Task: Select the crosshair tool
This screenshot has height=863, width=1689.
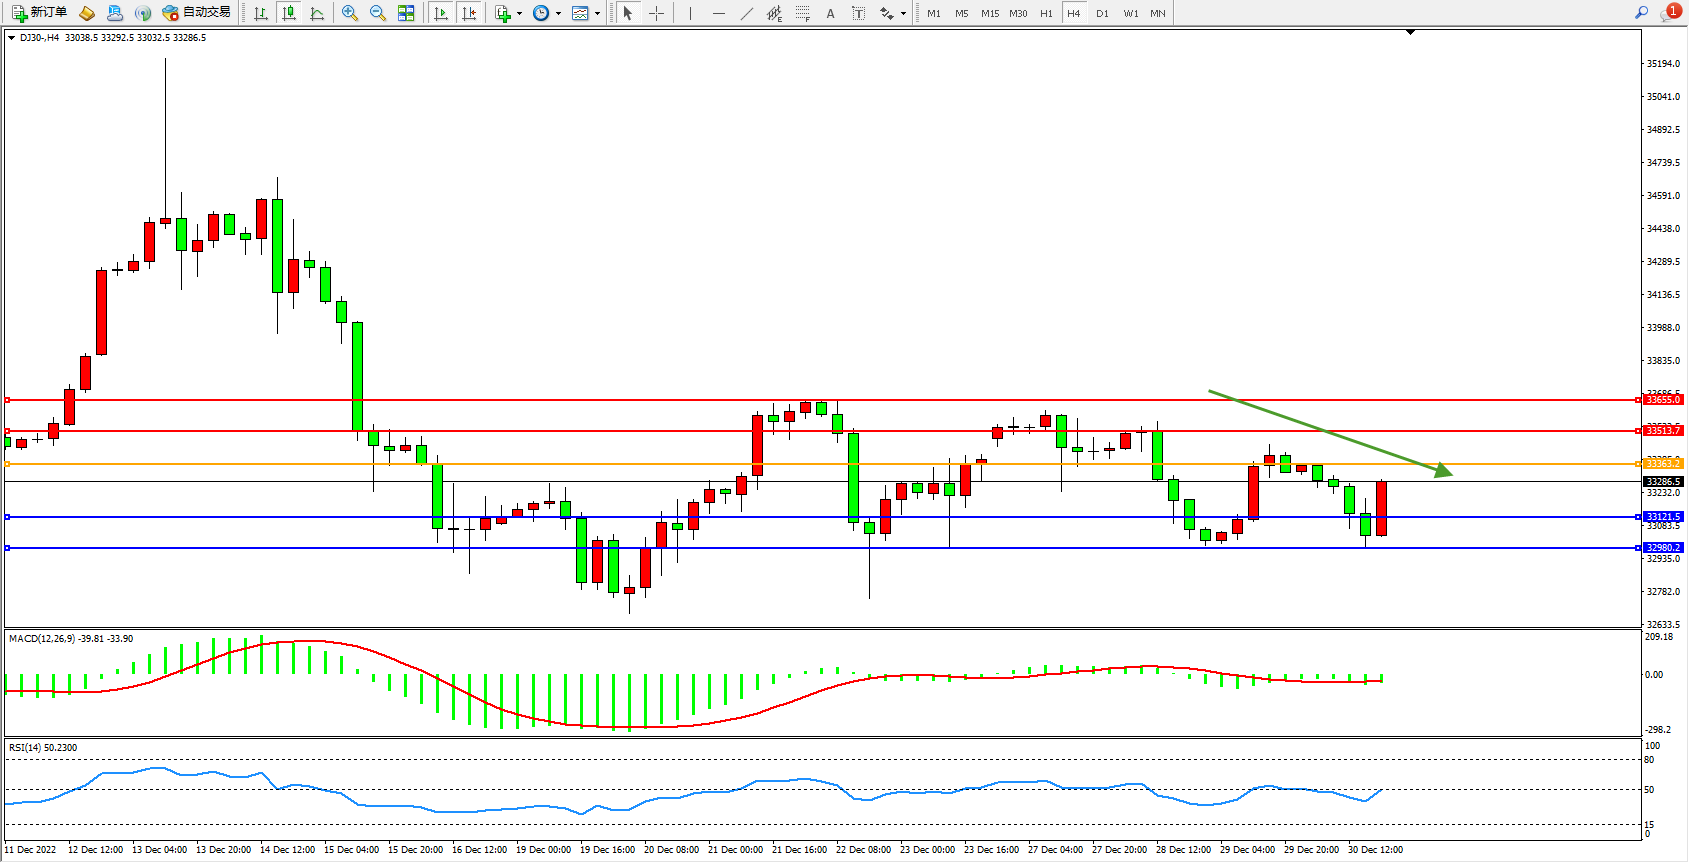Action: pyautogui.click(x=656, y=13)
